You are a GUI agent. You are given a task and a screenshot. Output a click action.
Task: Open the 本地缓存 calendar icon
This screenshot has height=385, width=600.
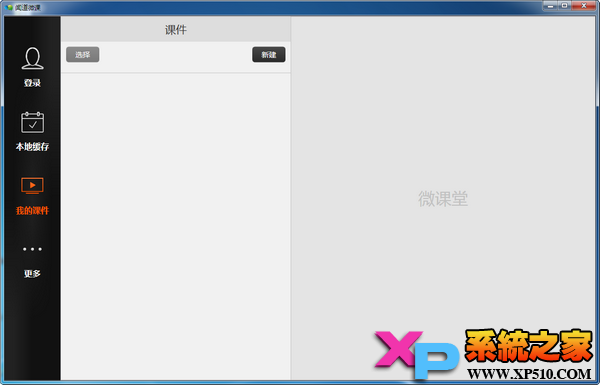point(33,122)
